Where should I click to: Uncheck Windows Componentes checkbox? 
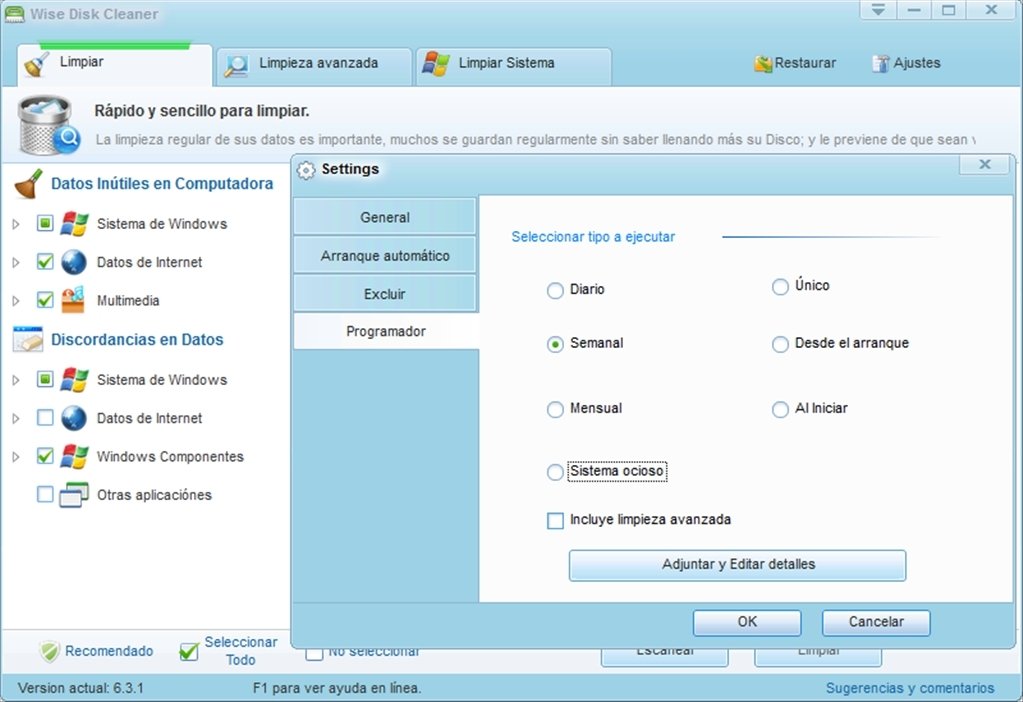click(45, 456)
